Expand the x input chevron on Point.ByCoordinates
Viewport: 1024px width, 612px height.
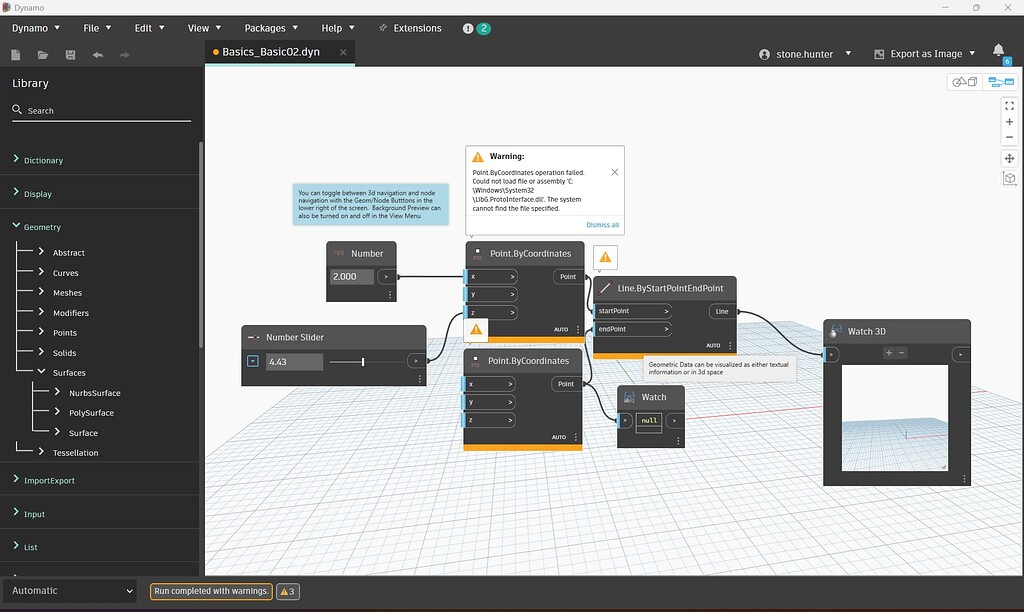[x=512, y=277]
